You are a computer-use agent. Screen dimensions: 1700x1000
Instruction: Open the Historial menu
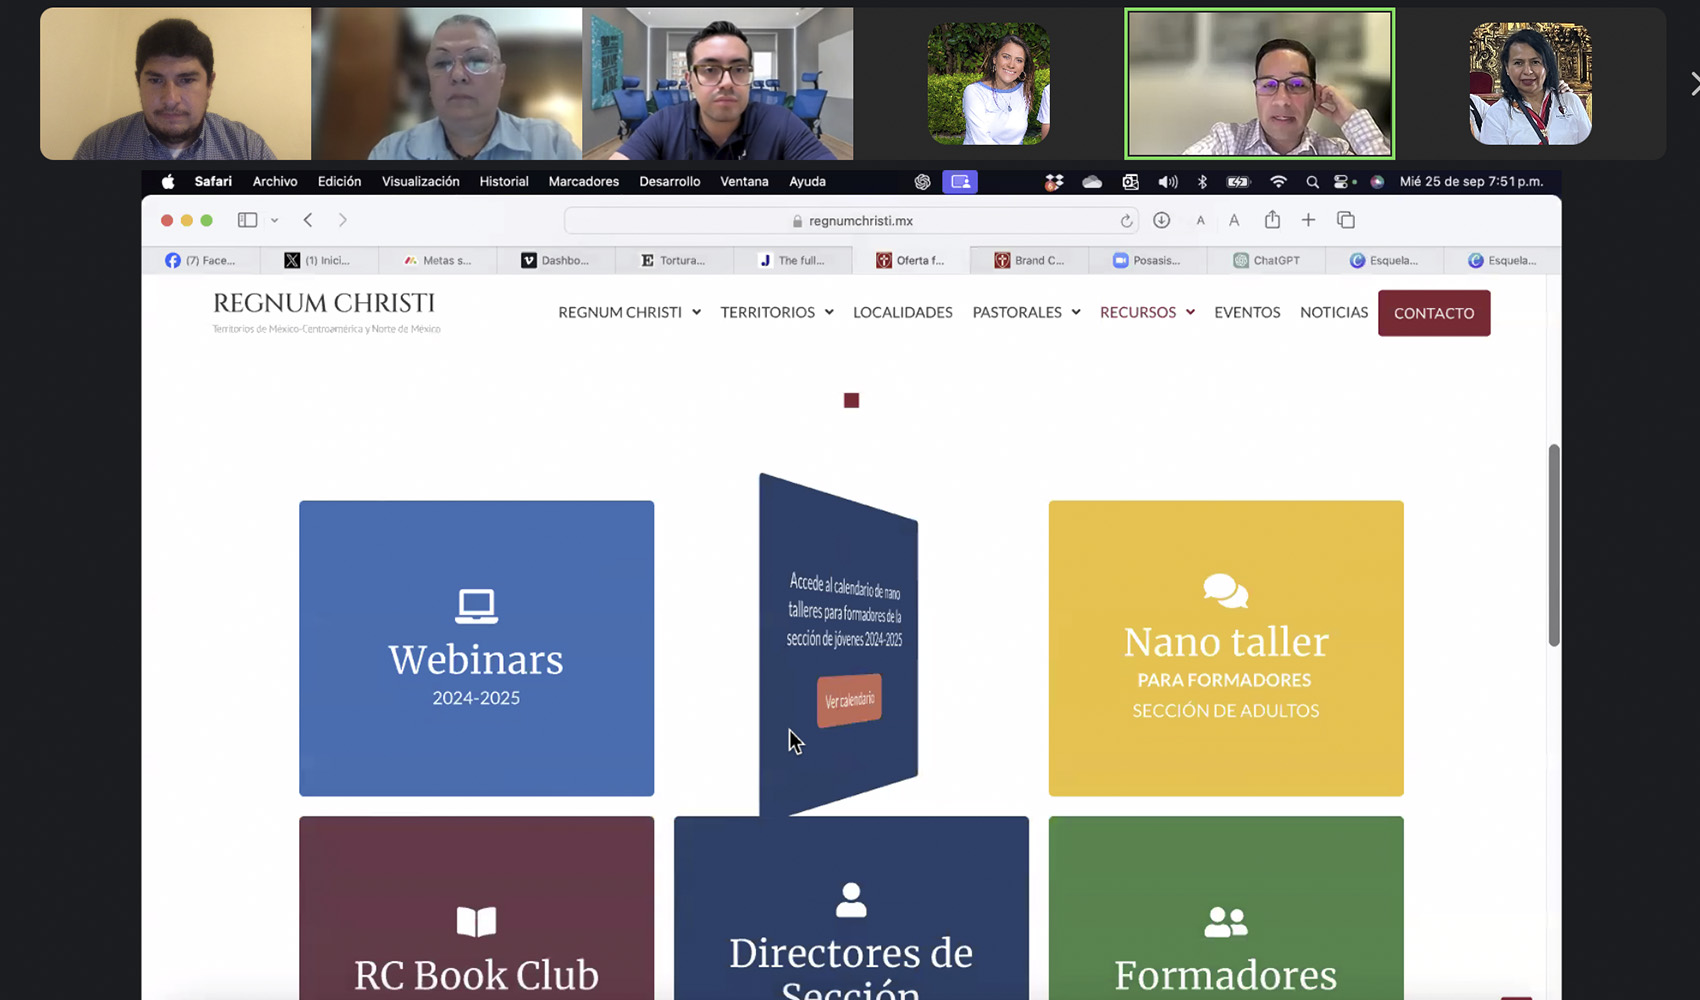[503, 181]
